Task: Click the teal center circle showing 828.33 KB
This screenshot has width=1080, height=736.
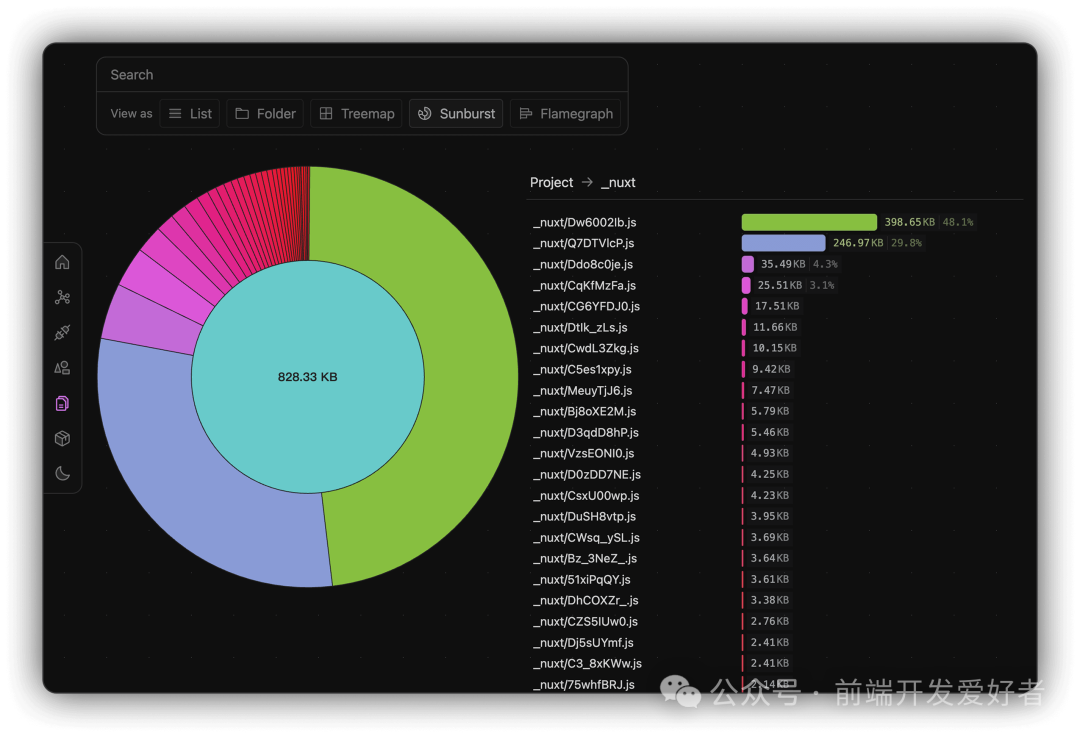Action: [x=308, y=400]
